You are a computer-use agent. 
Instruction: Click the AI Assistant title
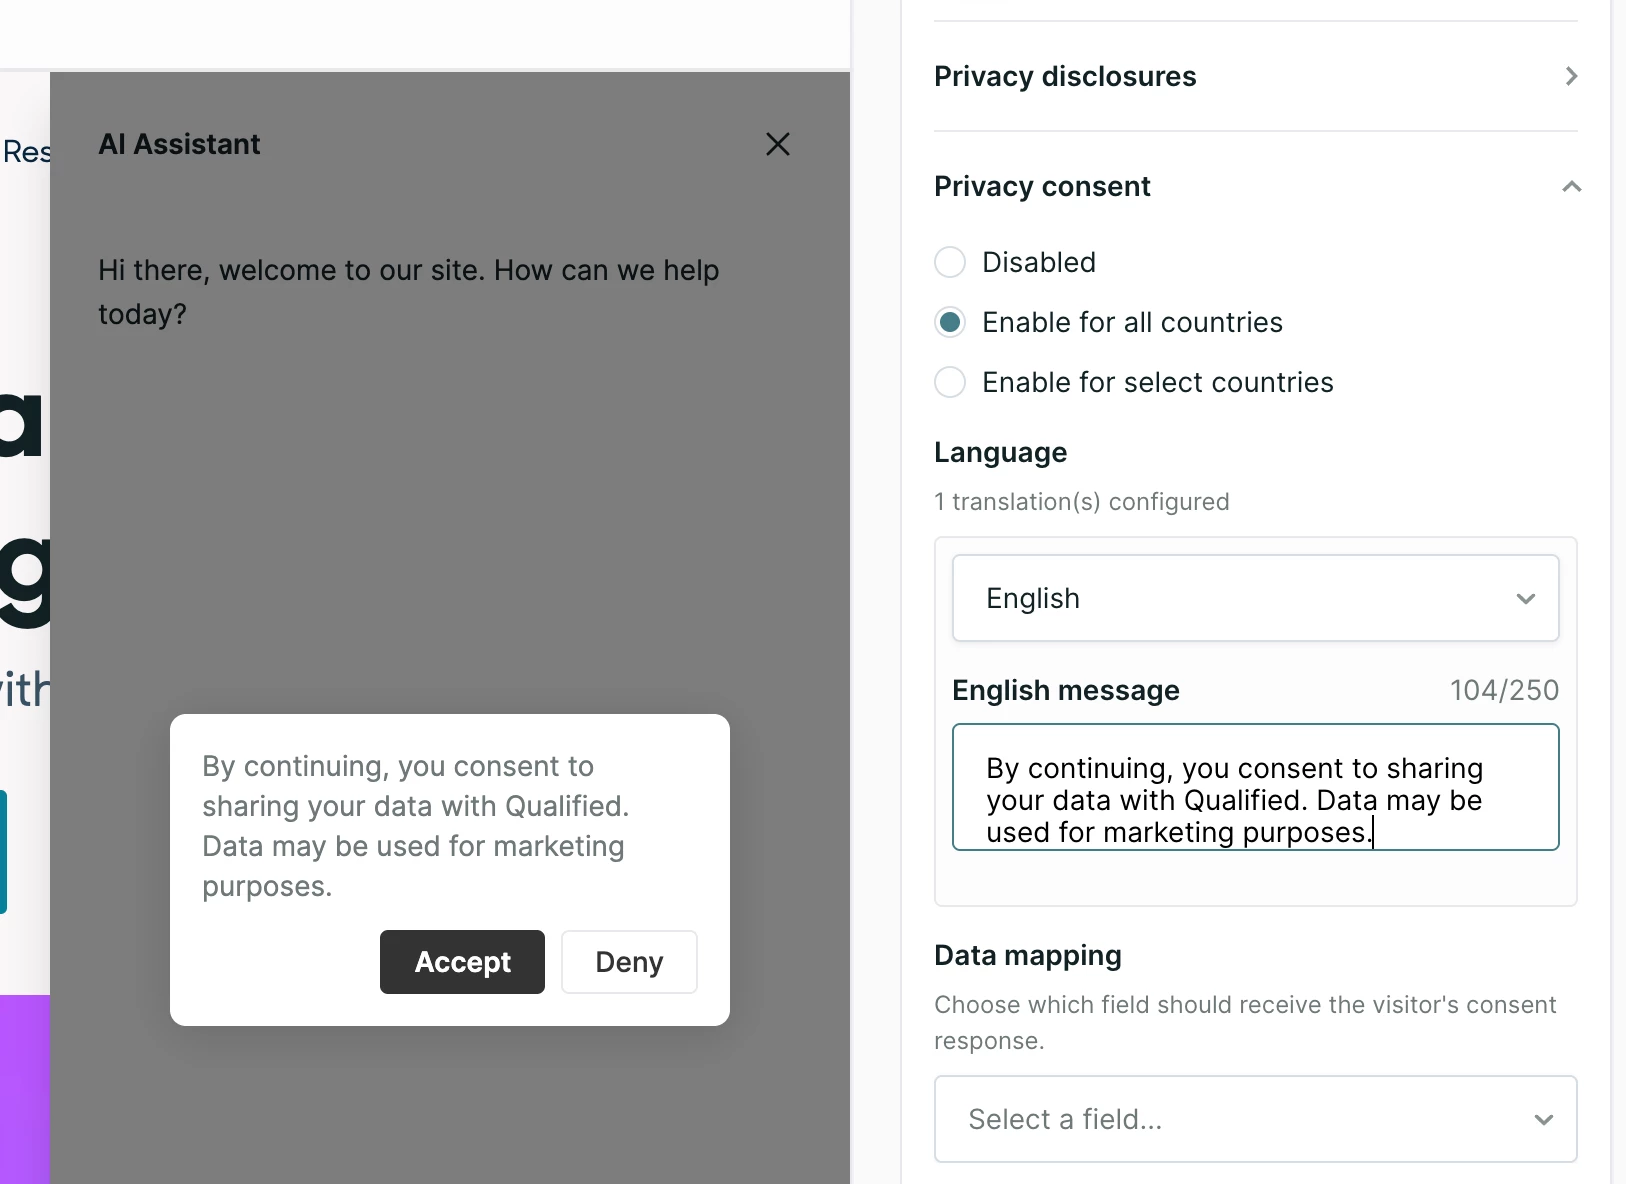[x=179, y=144]
